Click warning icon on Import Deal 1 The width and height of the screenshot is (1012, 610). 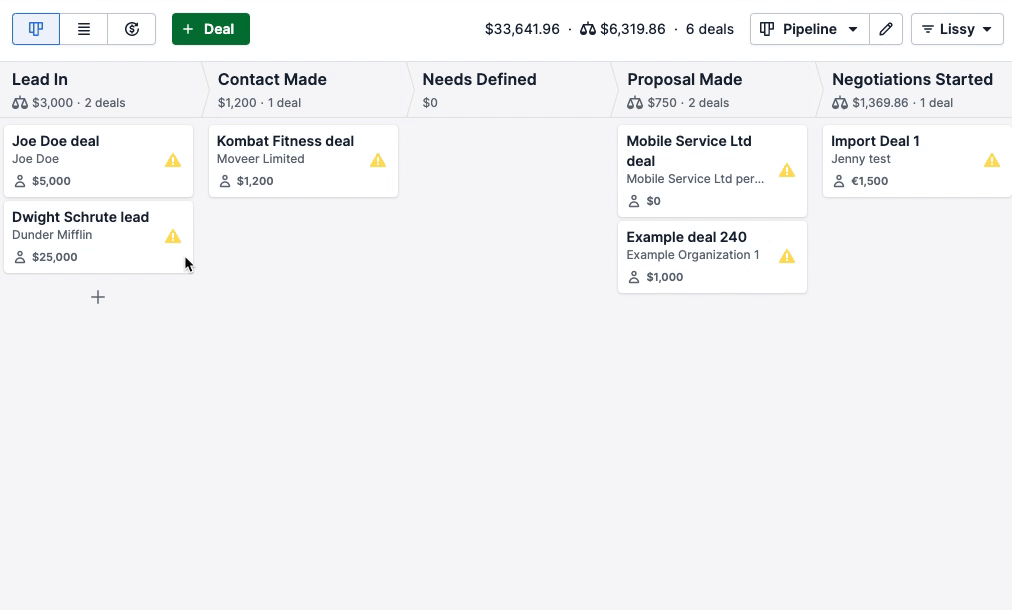pos(992,160)
